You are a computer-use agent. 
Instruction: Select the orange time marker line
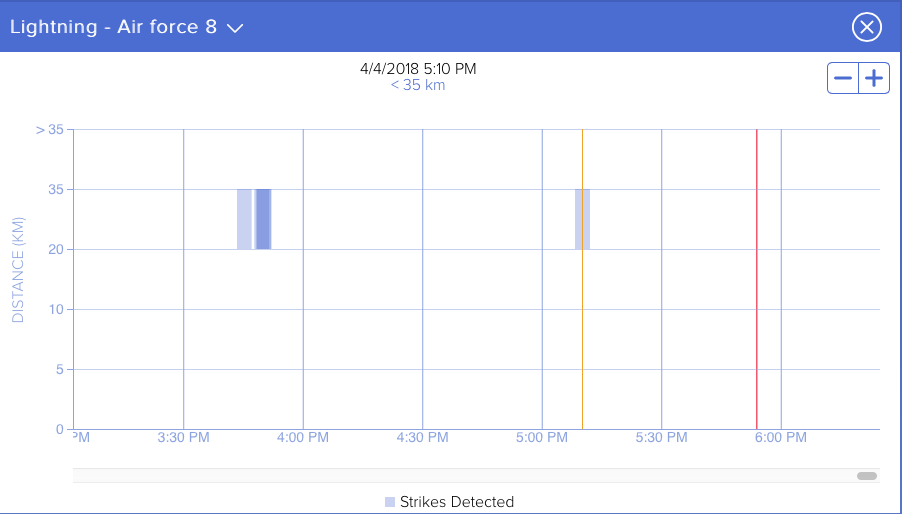click(x=582, y=300)
